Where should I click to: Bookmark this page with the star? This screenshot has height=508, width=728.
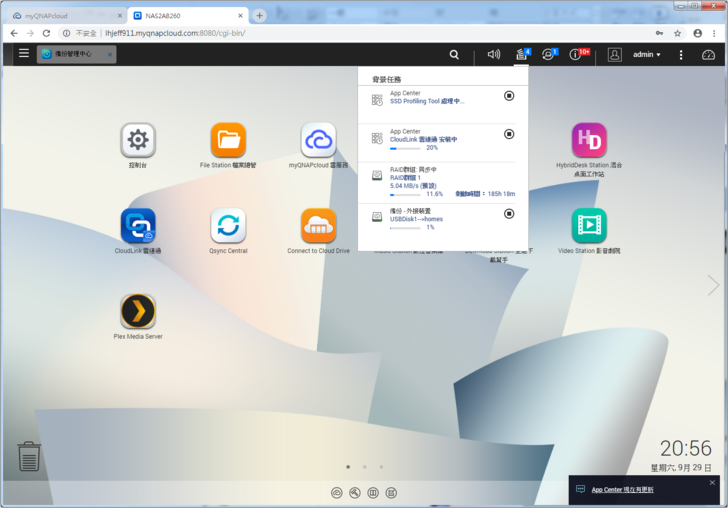677,33
